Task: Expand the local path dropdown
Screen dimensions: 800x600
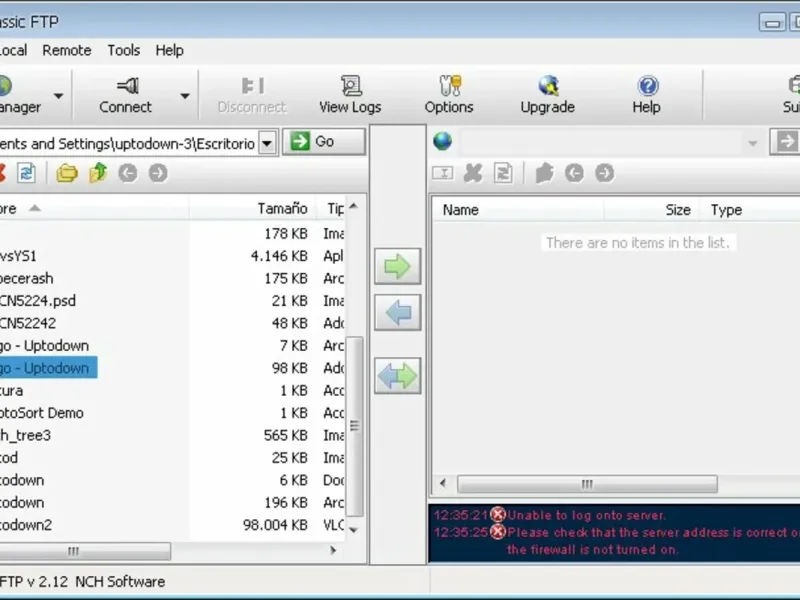Action: click(267, 143)
